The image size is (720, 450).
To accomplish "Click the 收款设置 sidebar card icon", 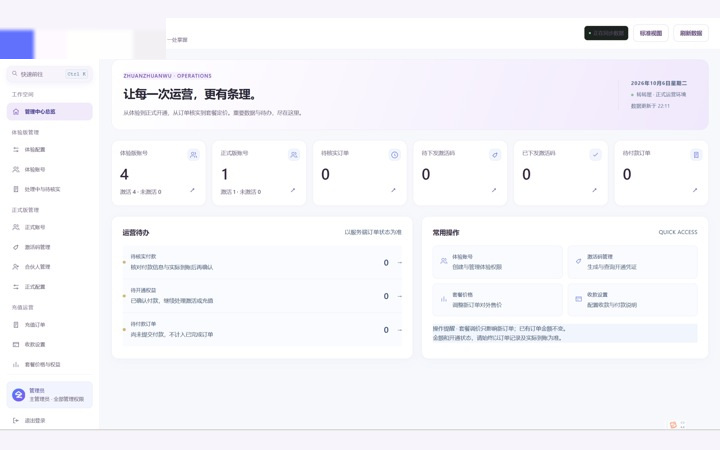I will pyautogui.click(x=16, y=344).
